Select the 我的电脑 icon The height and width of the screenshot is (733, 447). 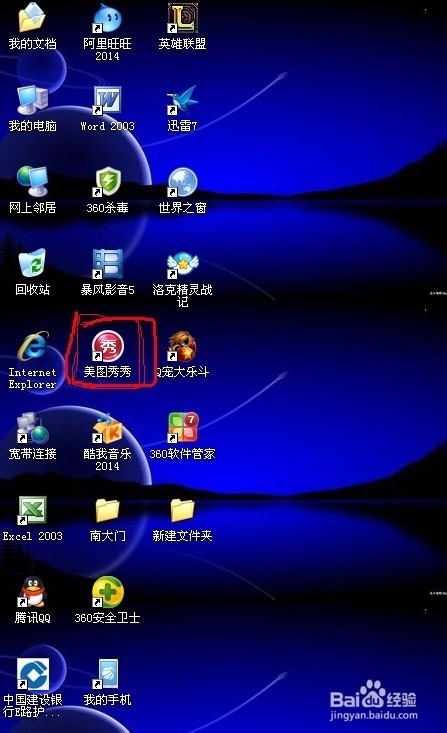32,101
